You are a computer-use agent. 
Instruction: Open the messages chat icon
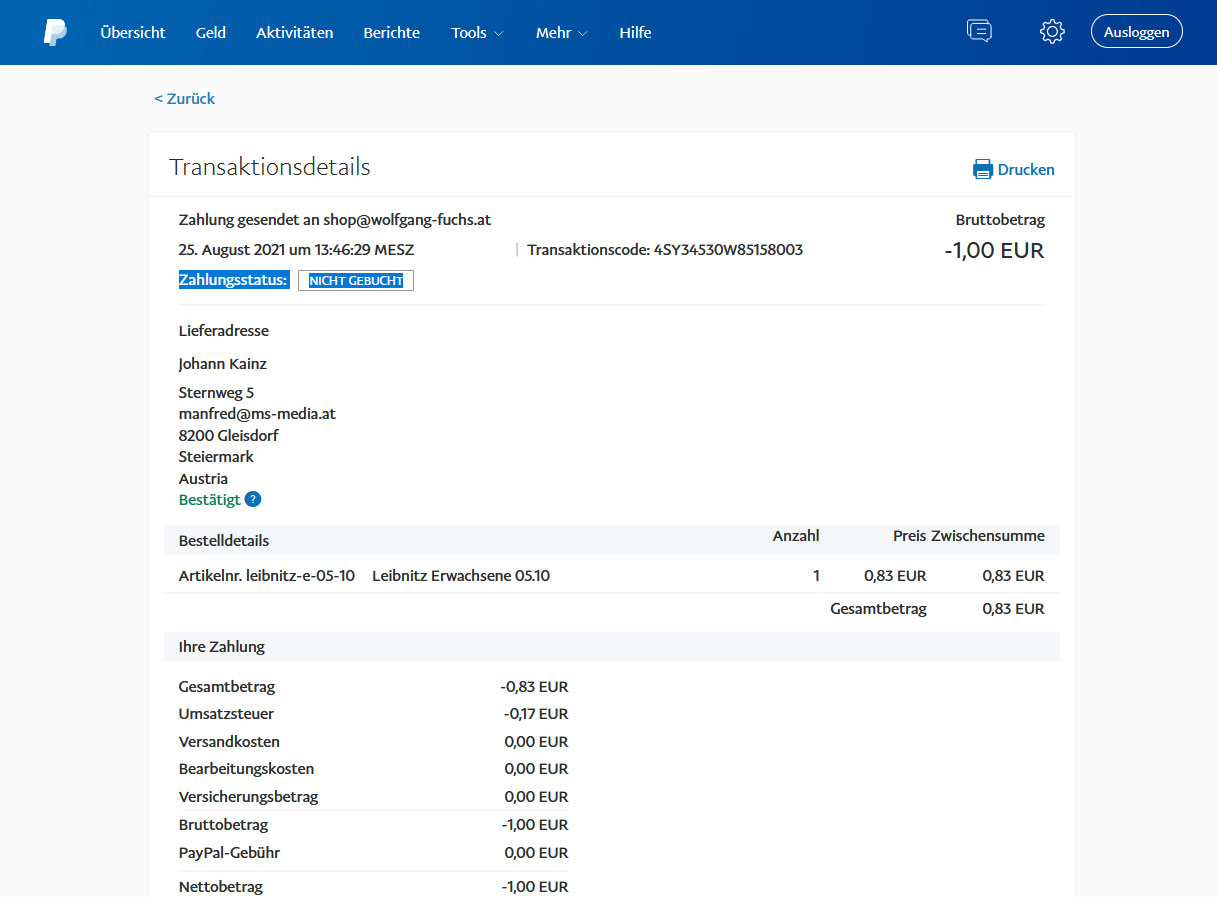tap(979, 32)
